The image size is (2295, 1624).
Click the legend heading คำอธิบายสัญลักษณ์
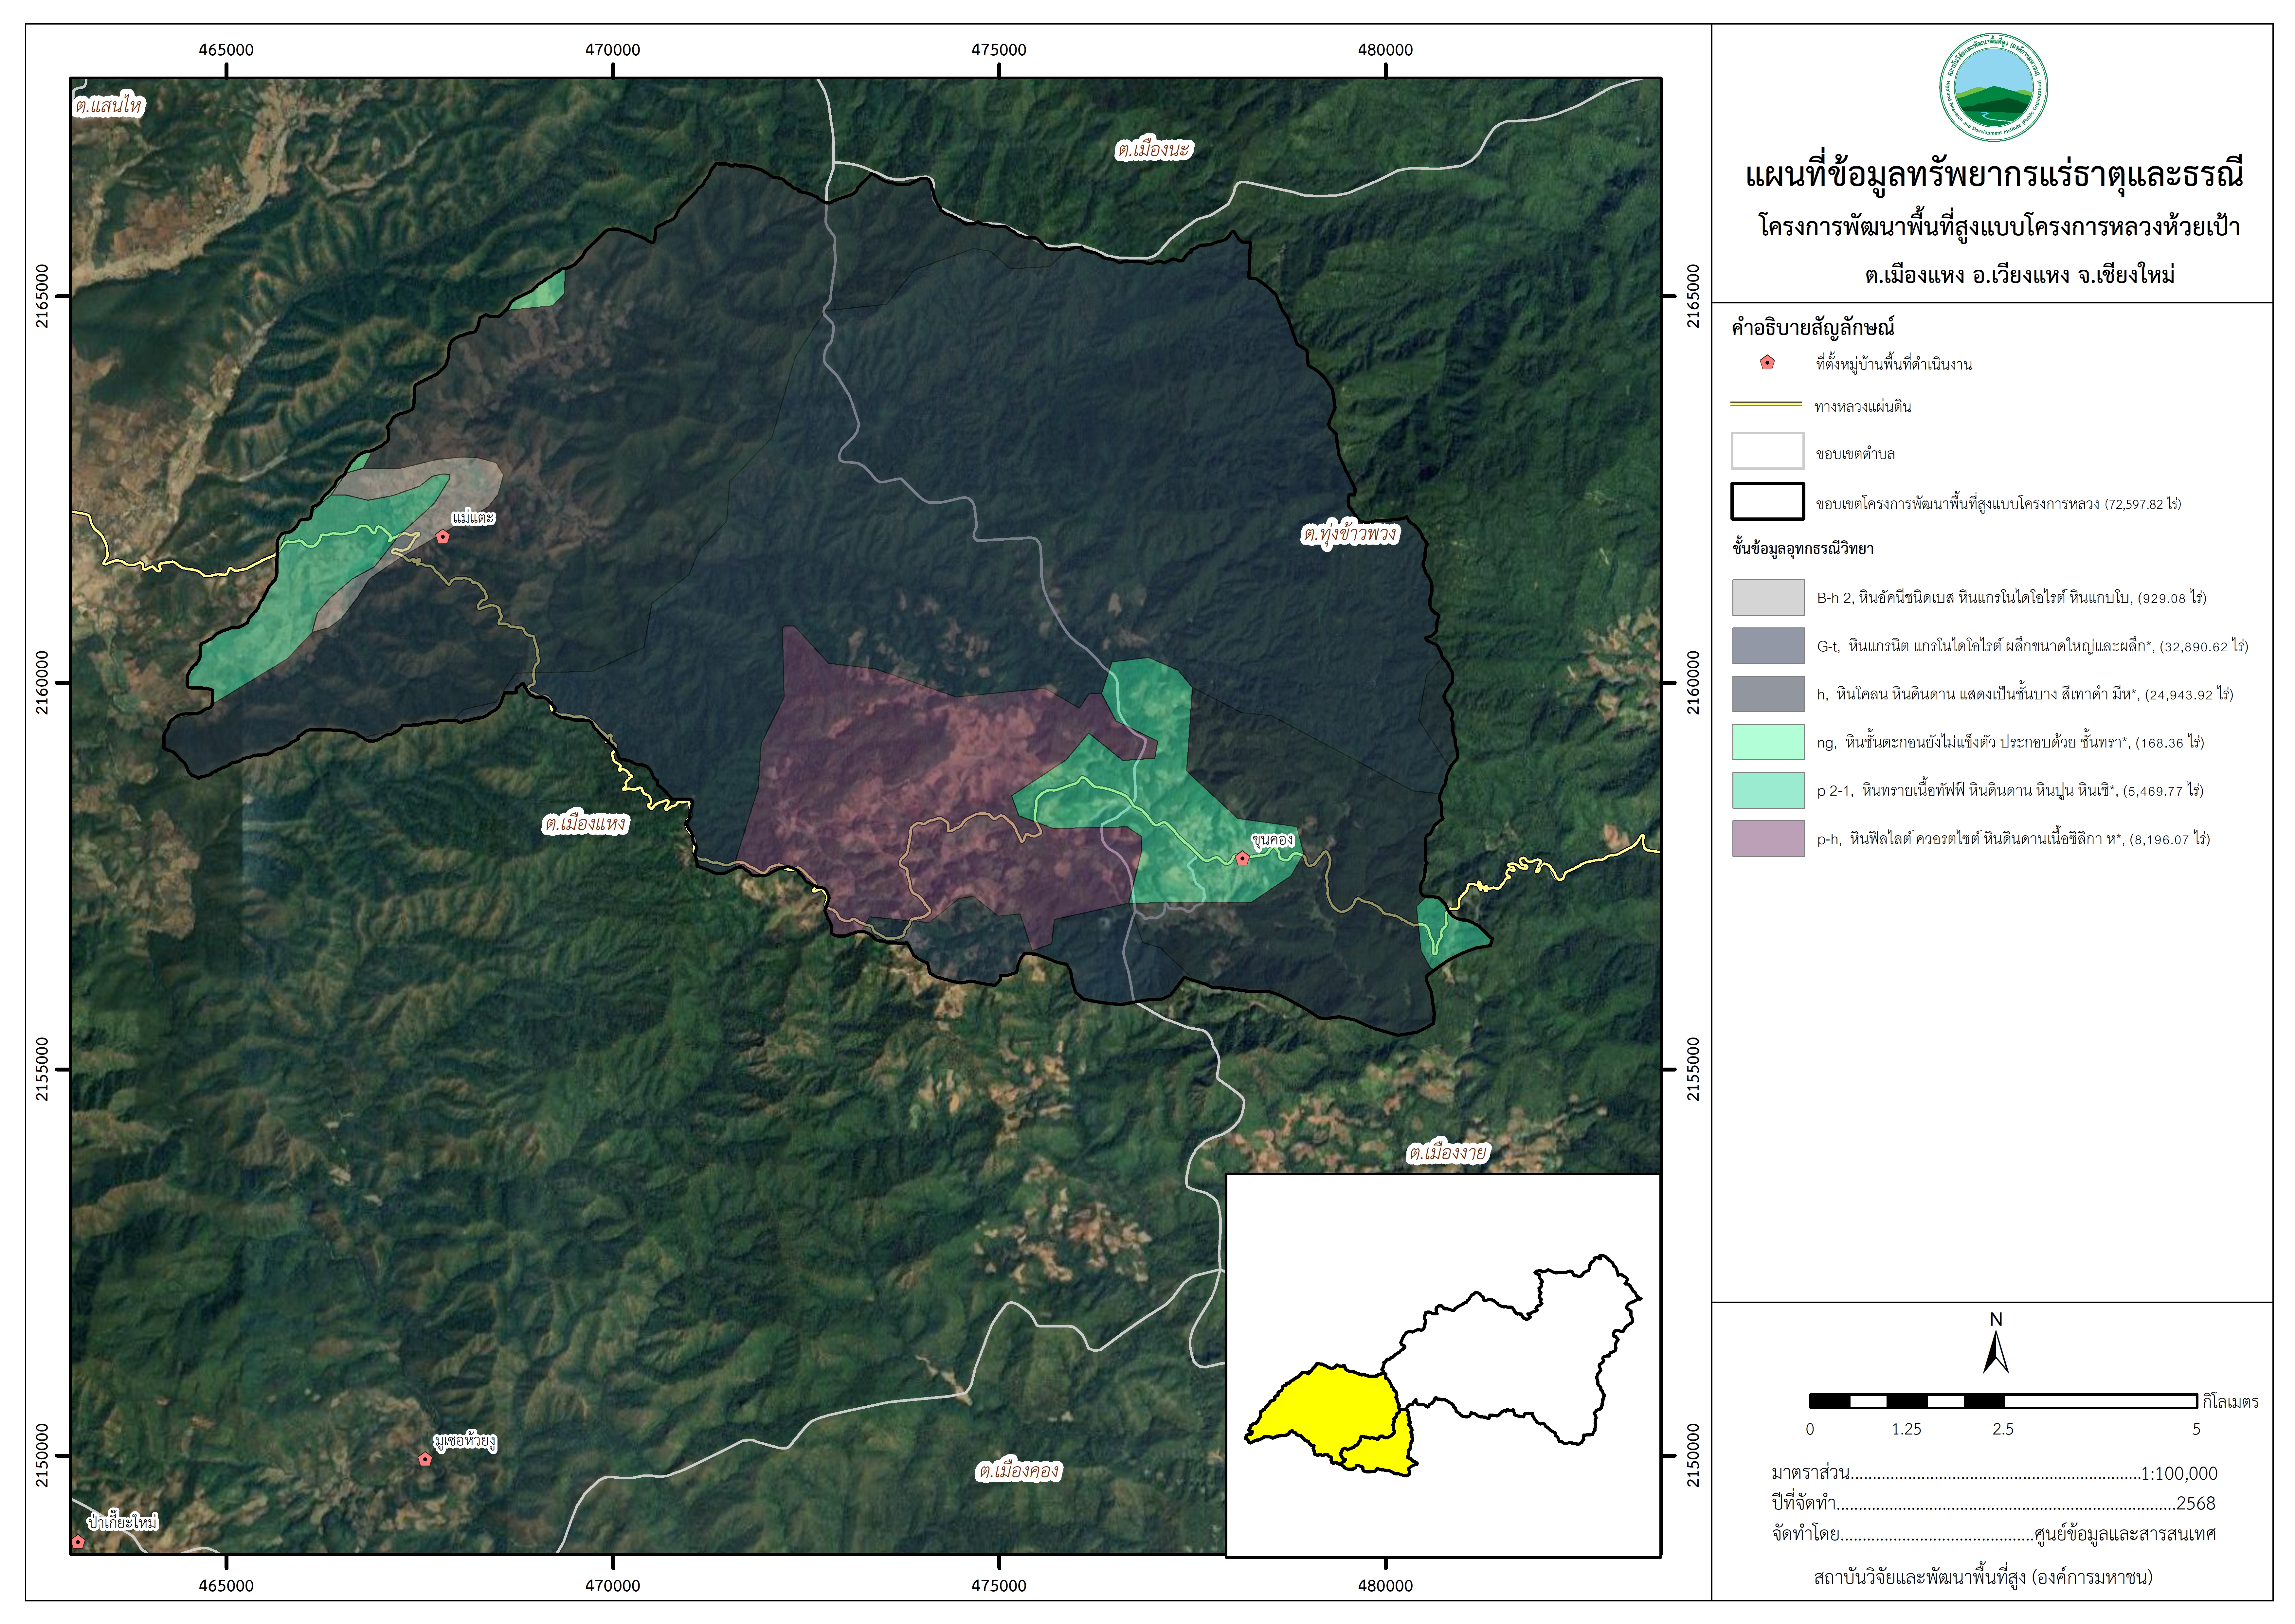point(1813,328)
